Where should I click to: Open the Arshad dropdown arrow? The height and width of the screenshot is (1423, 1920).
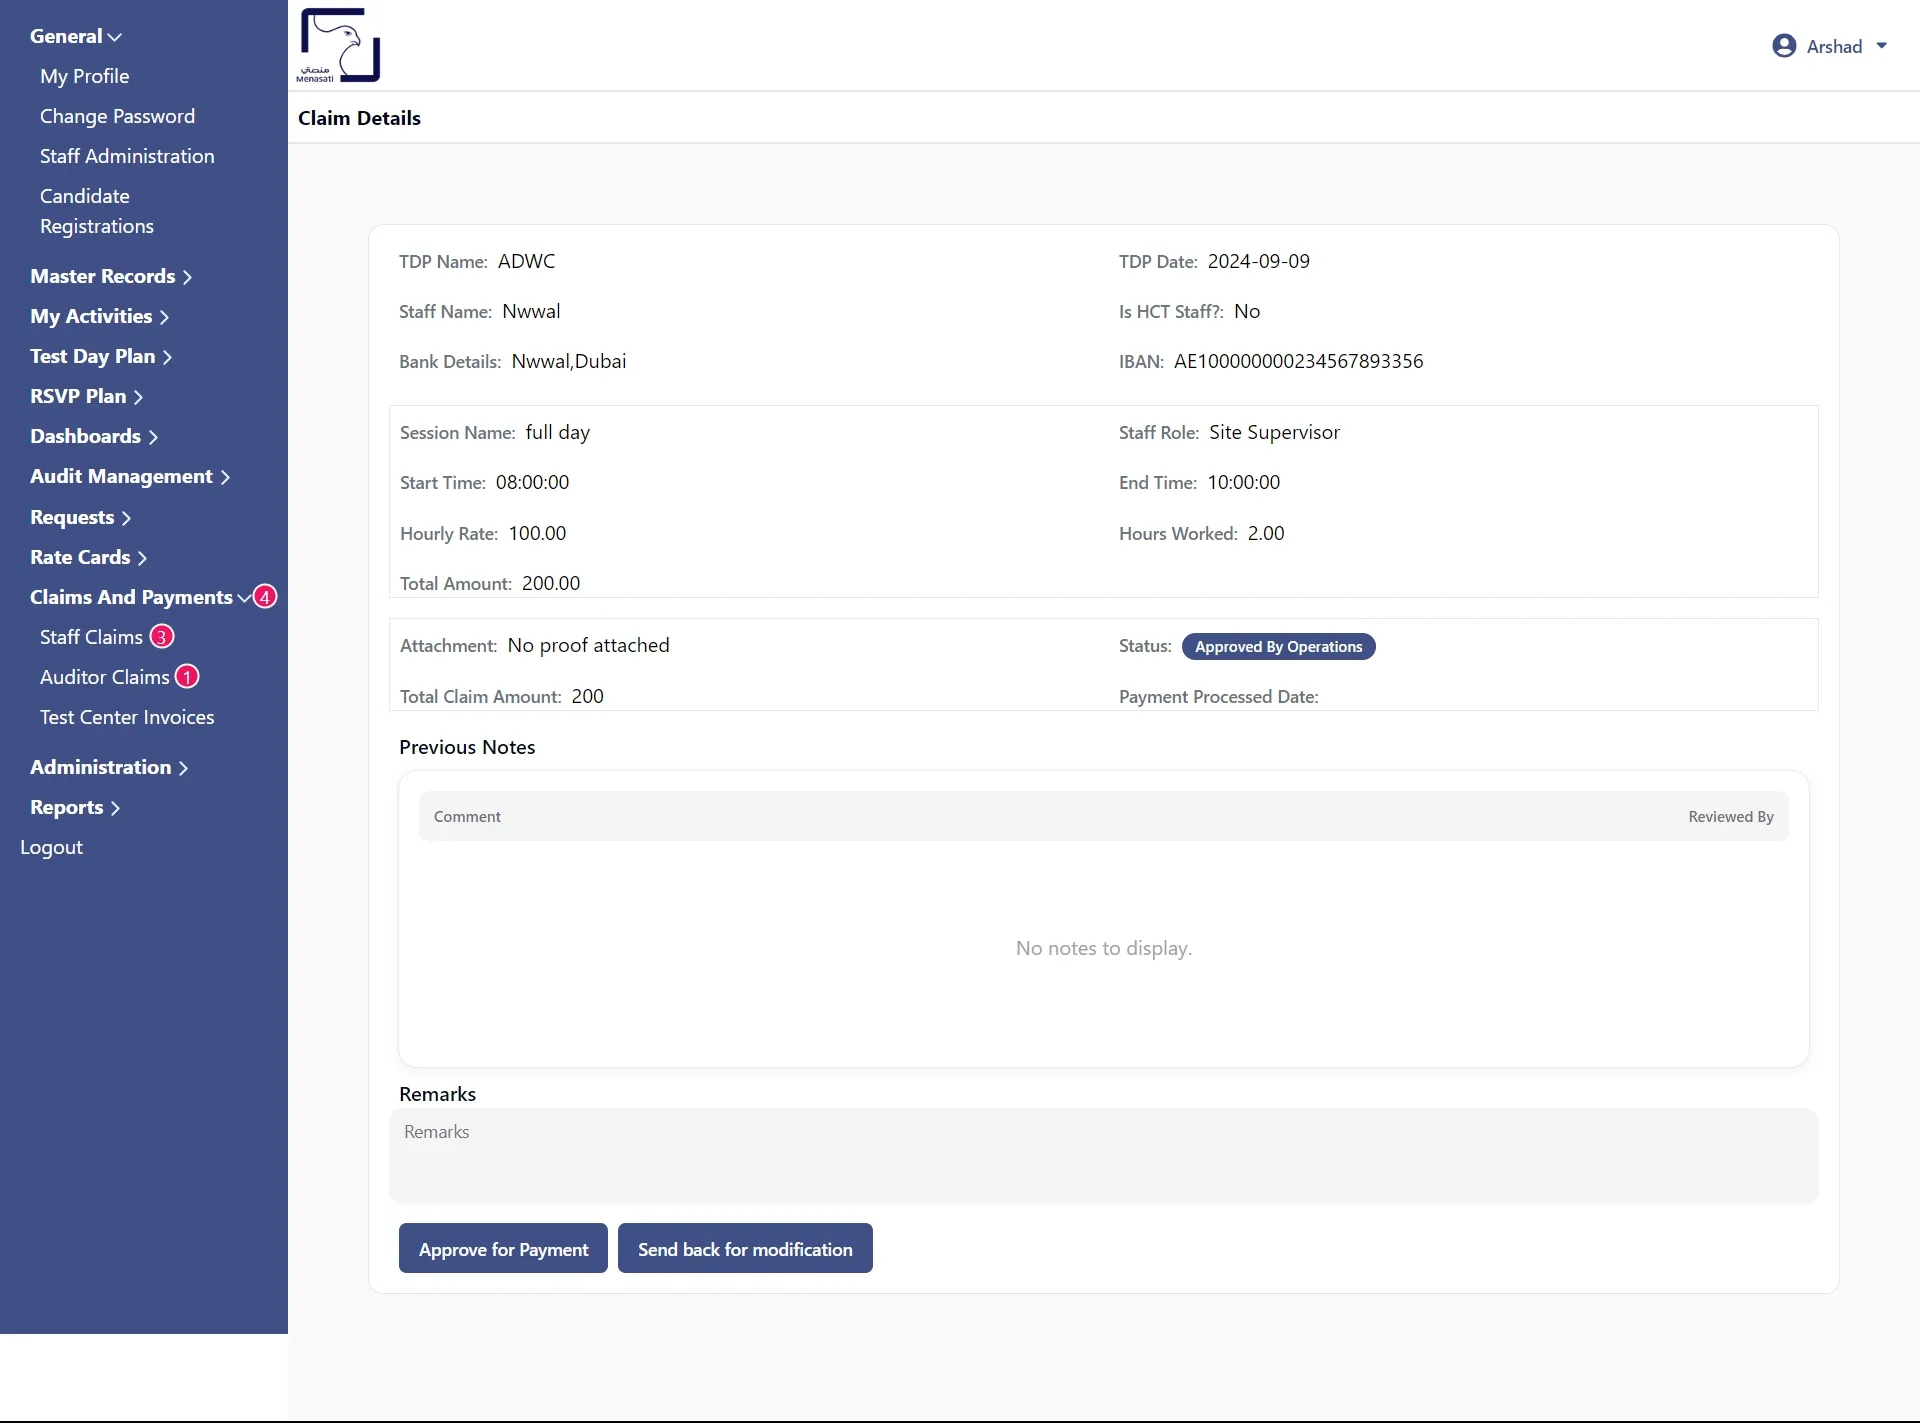pos(1883,45)
